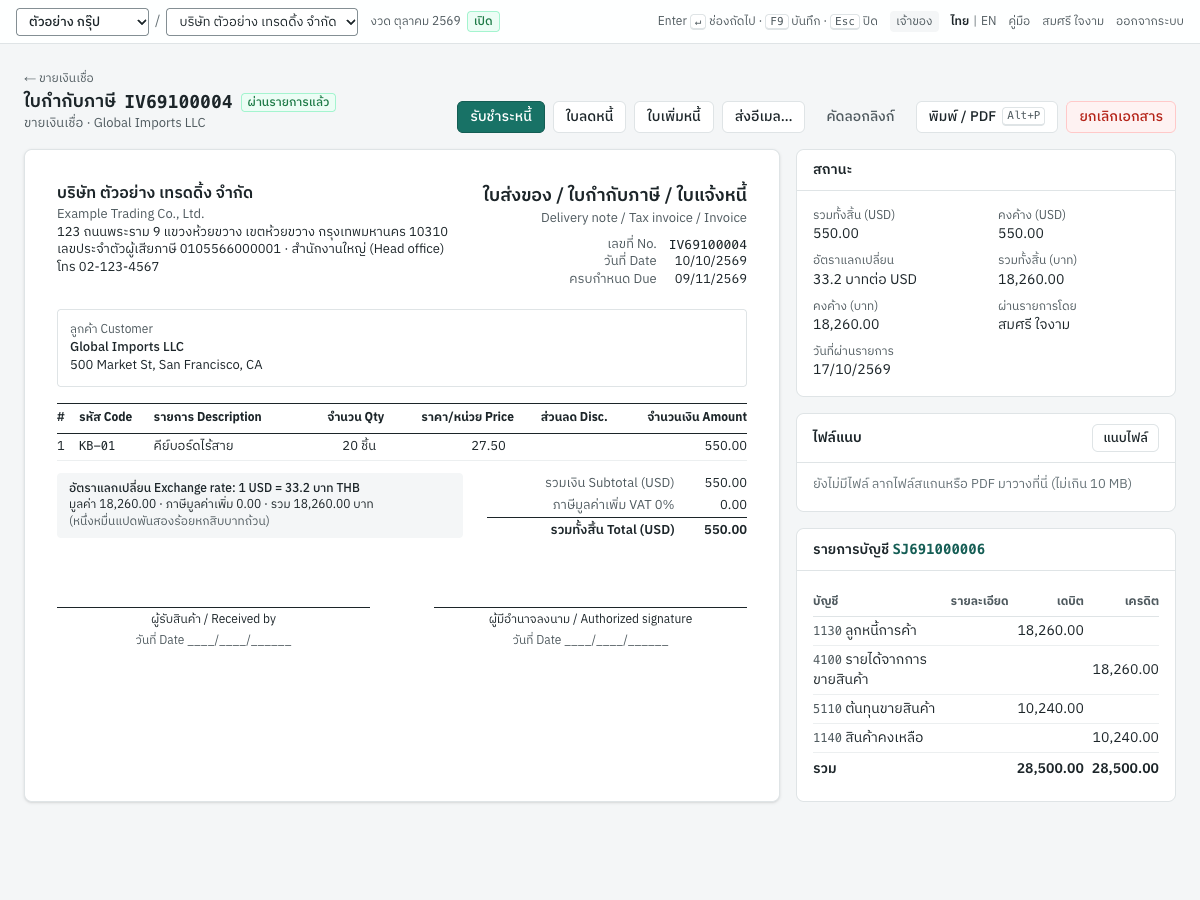Click the พิมพ์ / PDF print button
This screenshot has height=900, width=1200.
(986, 117)
